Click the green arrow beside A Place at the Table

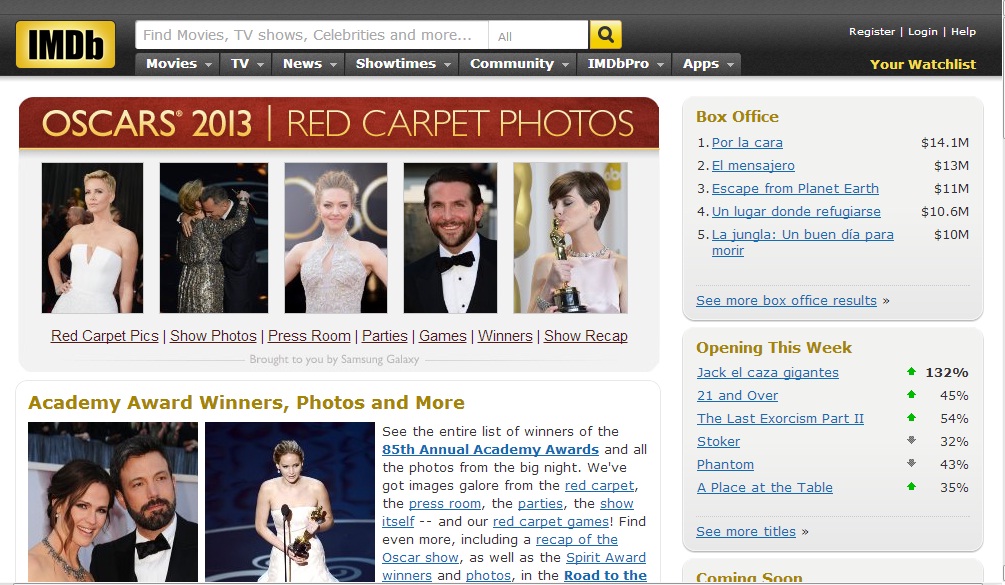click(x=911, y=487)
